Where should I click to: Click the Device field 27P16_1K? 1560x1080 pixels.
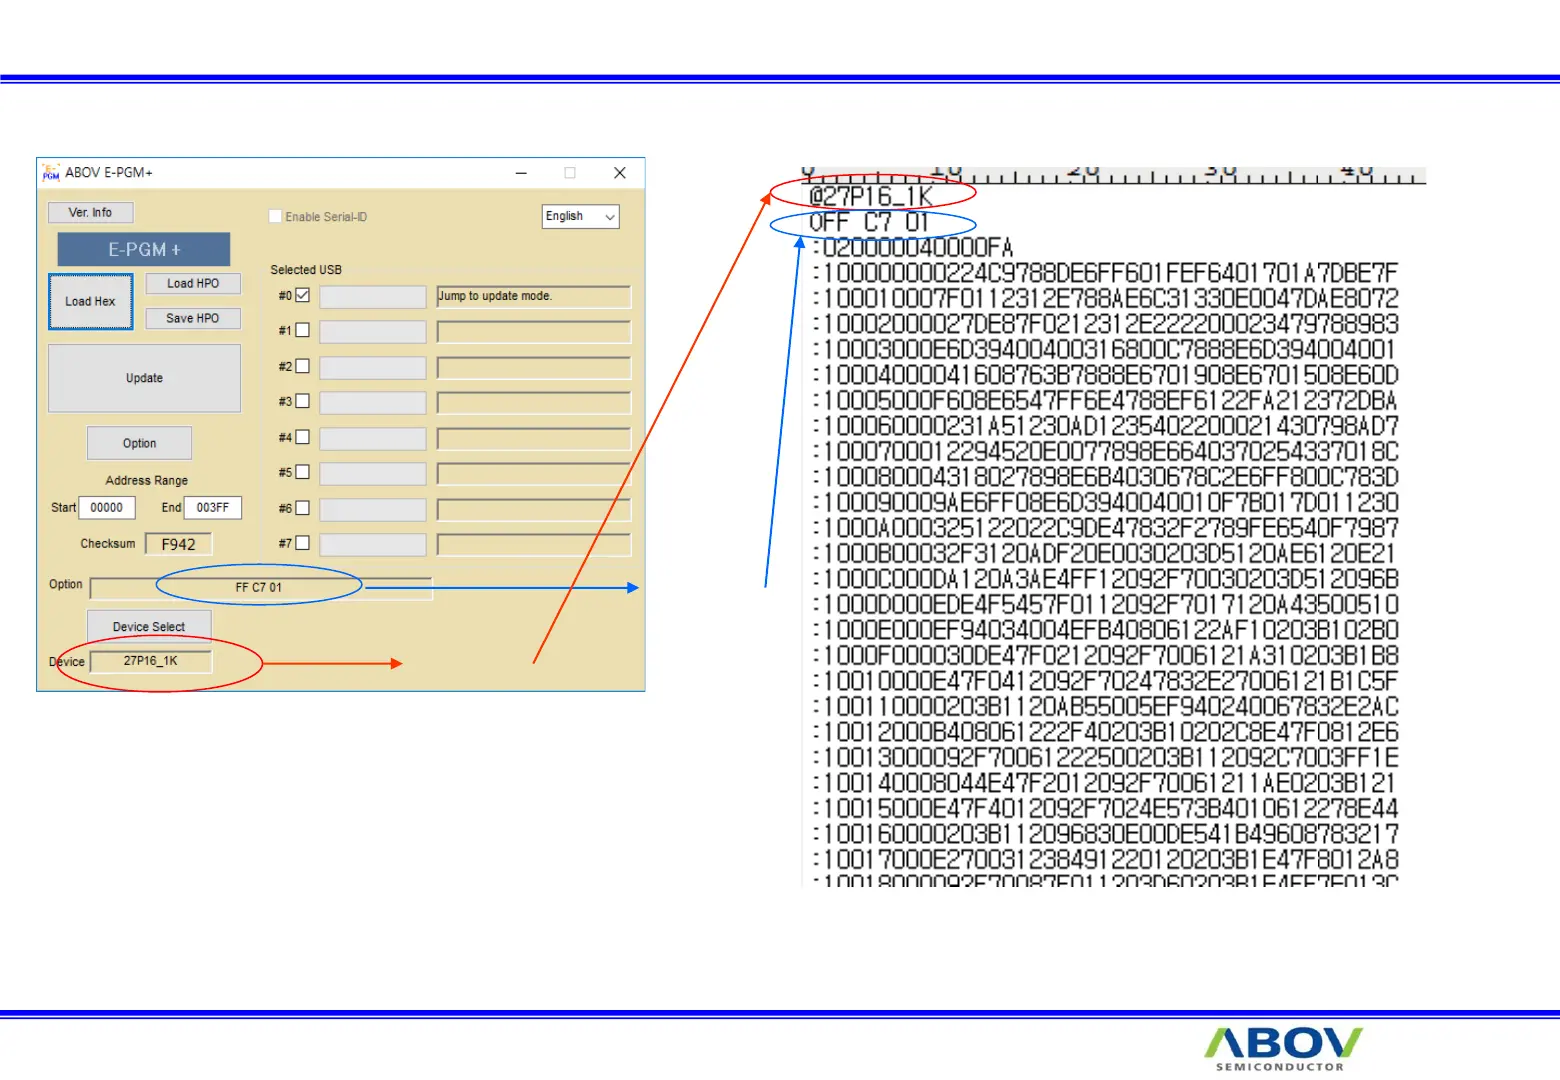pyautogui.click(x=151, y=661)
